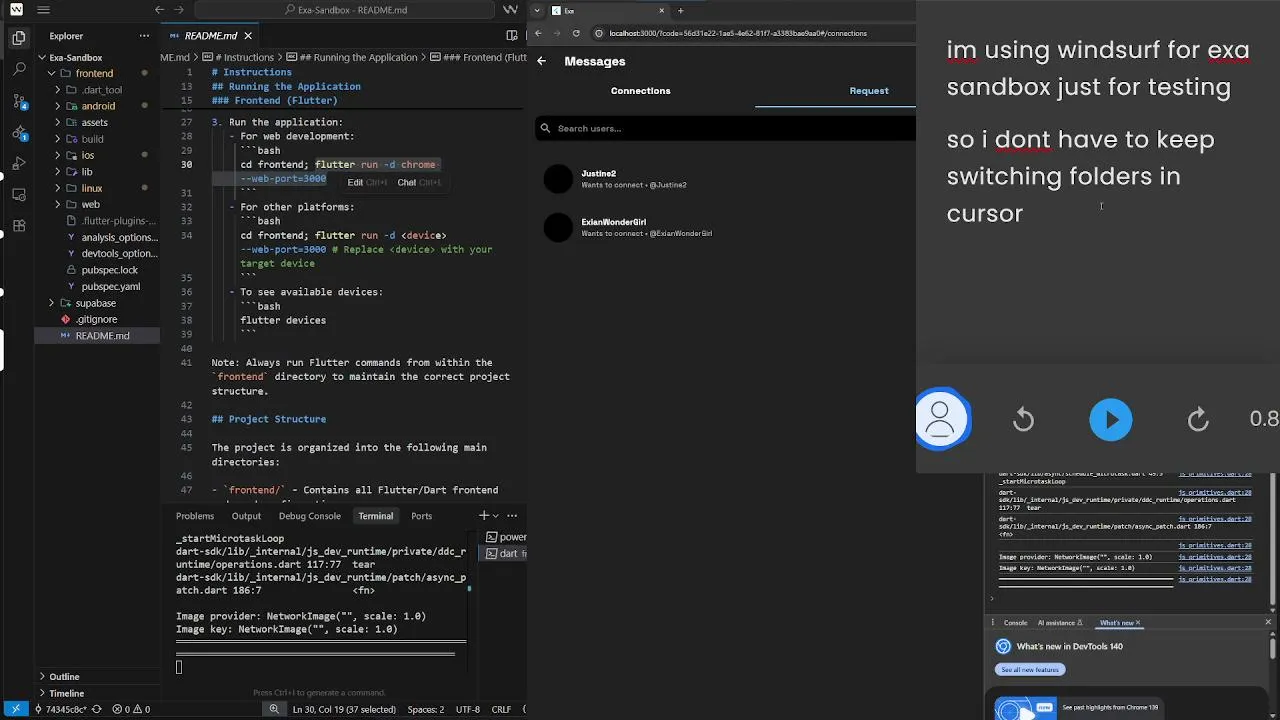The height and width of the screenshot is (720, 1280).
Task: Click See all new features button
Action: tap(1030, 669)
